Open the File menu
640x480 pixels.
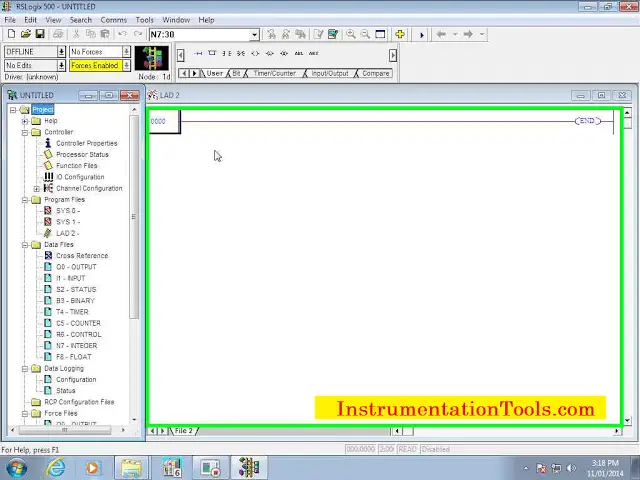(x=10, y=20)
